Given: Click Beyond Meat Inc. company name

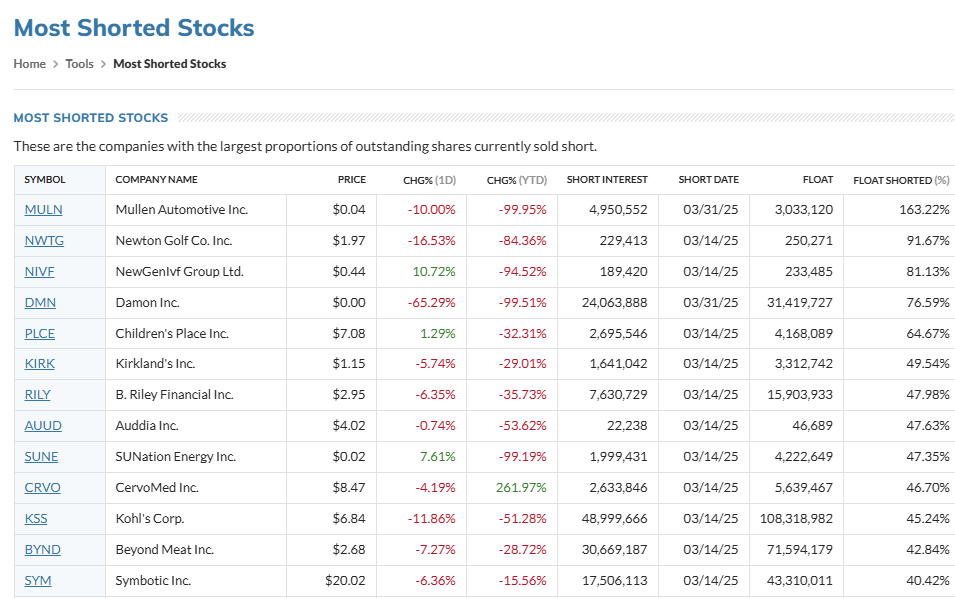Looking at the screenshot, I should [164, 550].
